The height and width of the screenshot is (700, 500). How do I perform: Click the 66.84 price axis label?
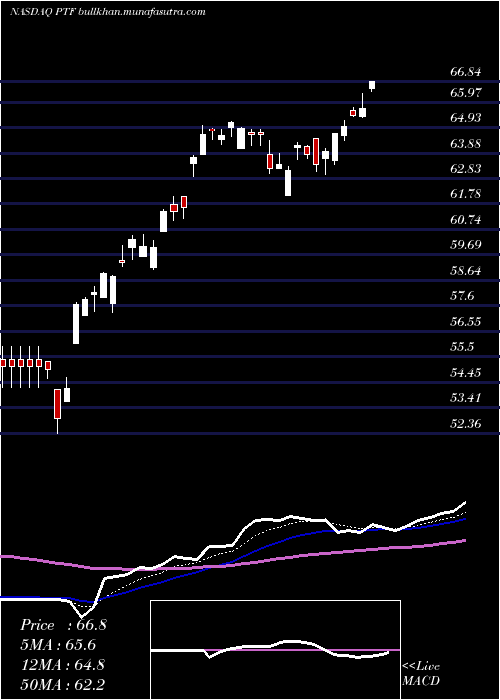click(464, 72)
